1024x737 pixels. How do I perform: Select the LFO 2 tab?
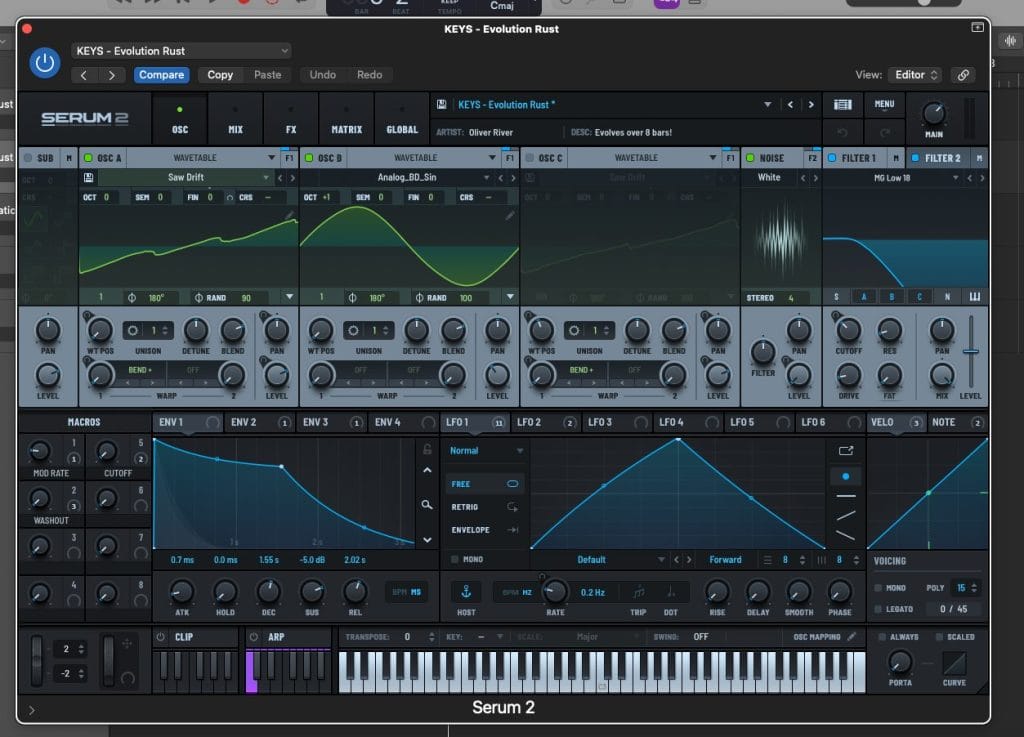tap(545, 422)
